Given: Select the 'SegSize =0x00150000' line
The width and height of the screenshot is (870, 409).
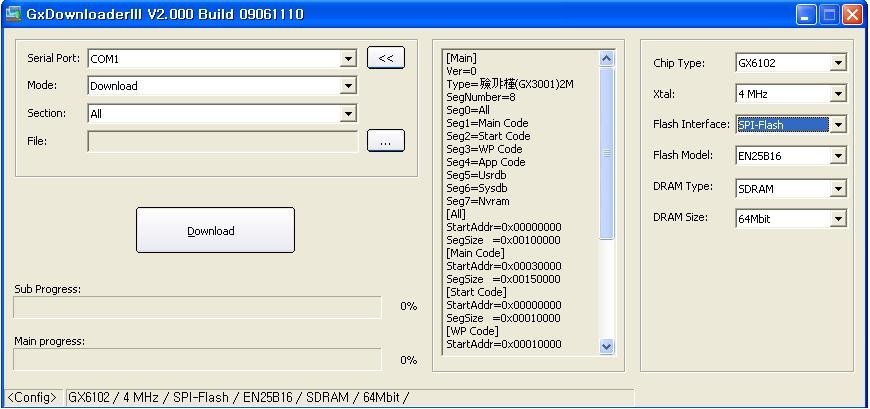Looking at the screenshot, I should (x=503, y=279).
